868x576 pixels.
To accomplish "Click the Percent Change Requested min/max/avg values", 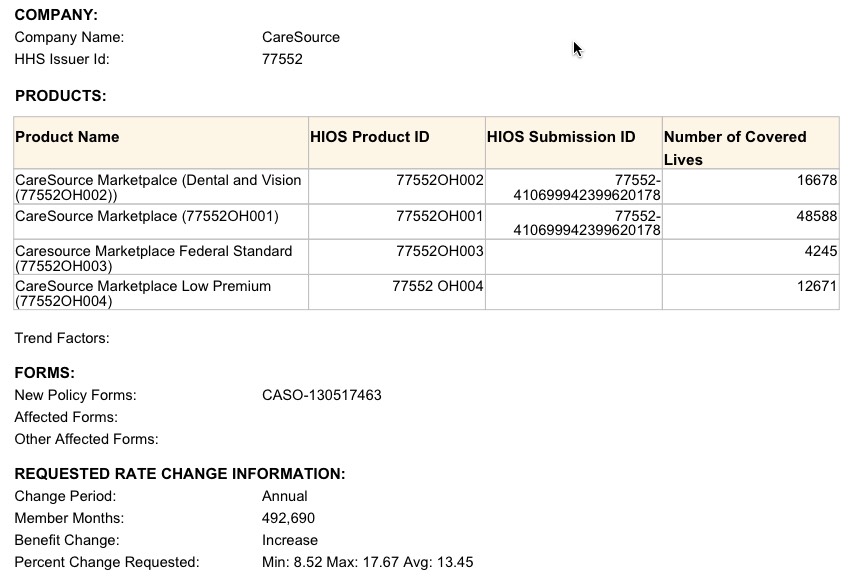I will pos(367,562).
